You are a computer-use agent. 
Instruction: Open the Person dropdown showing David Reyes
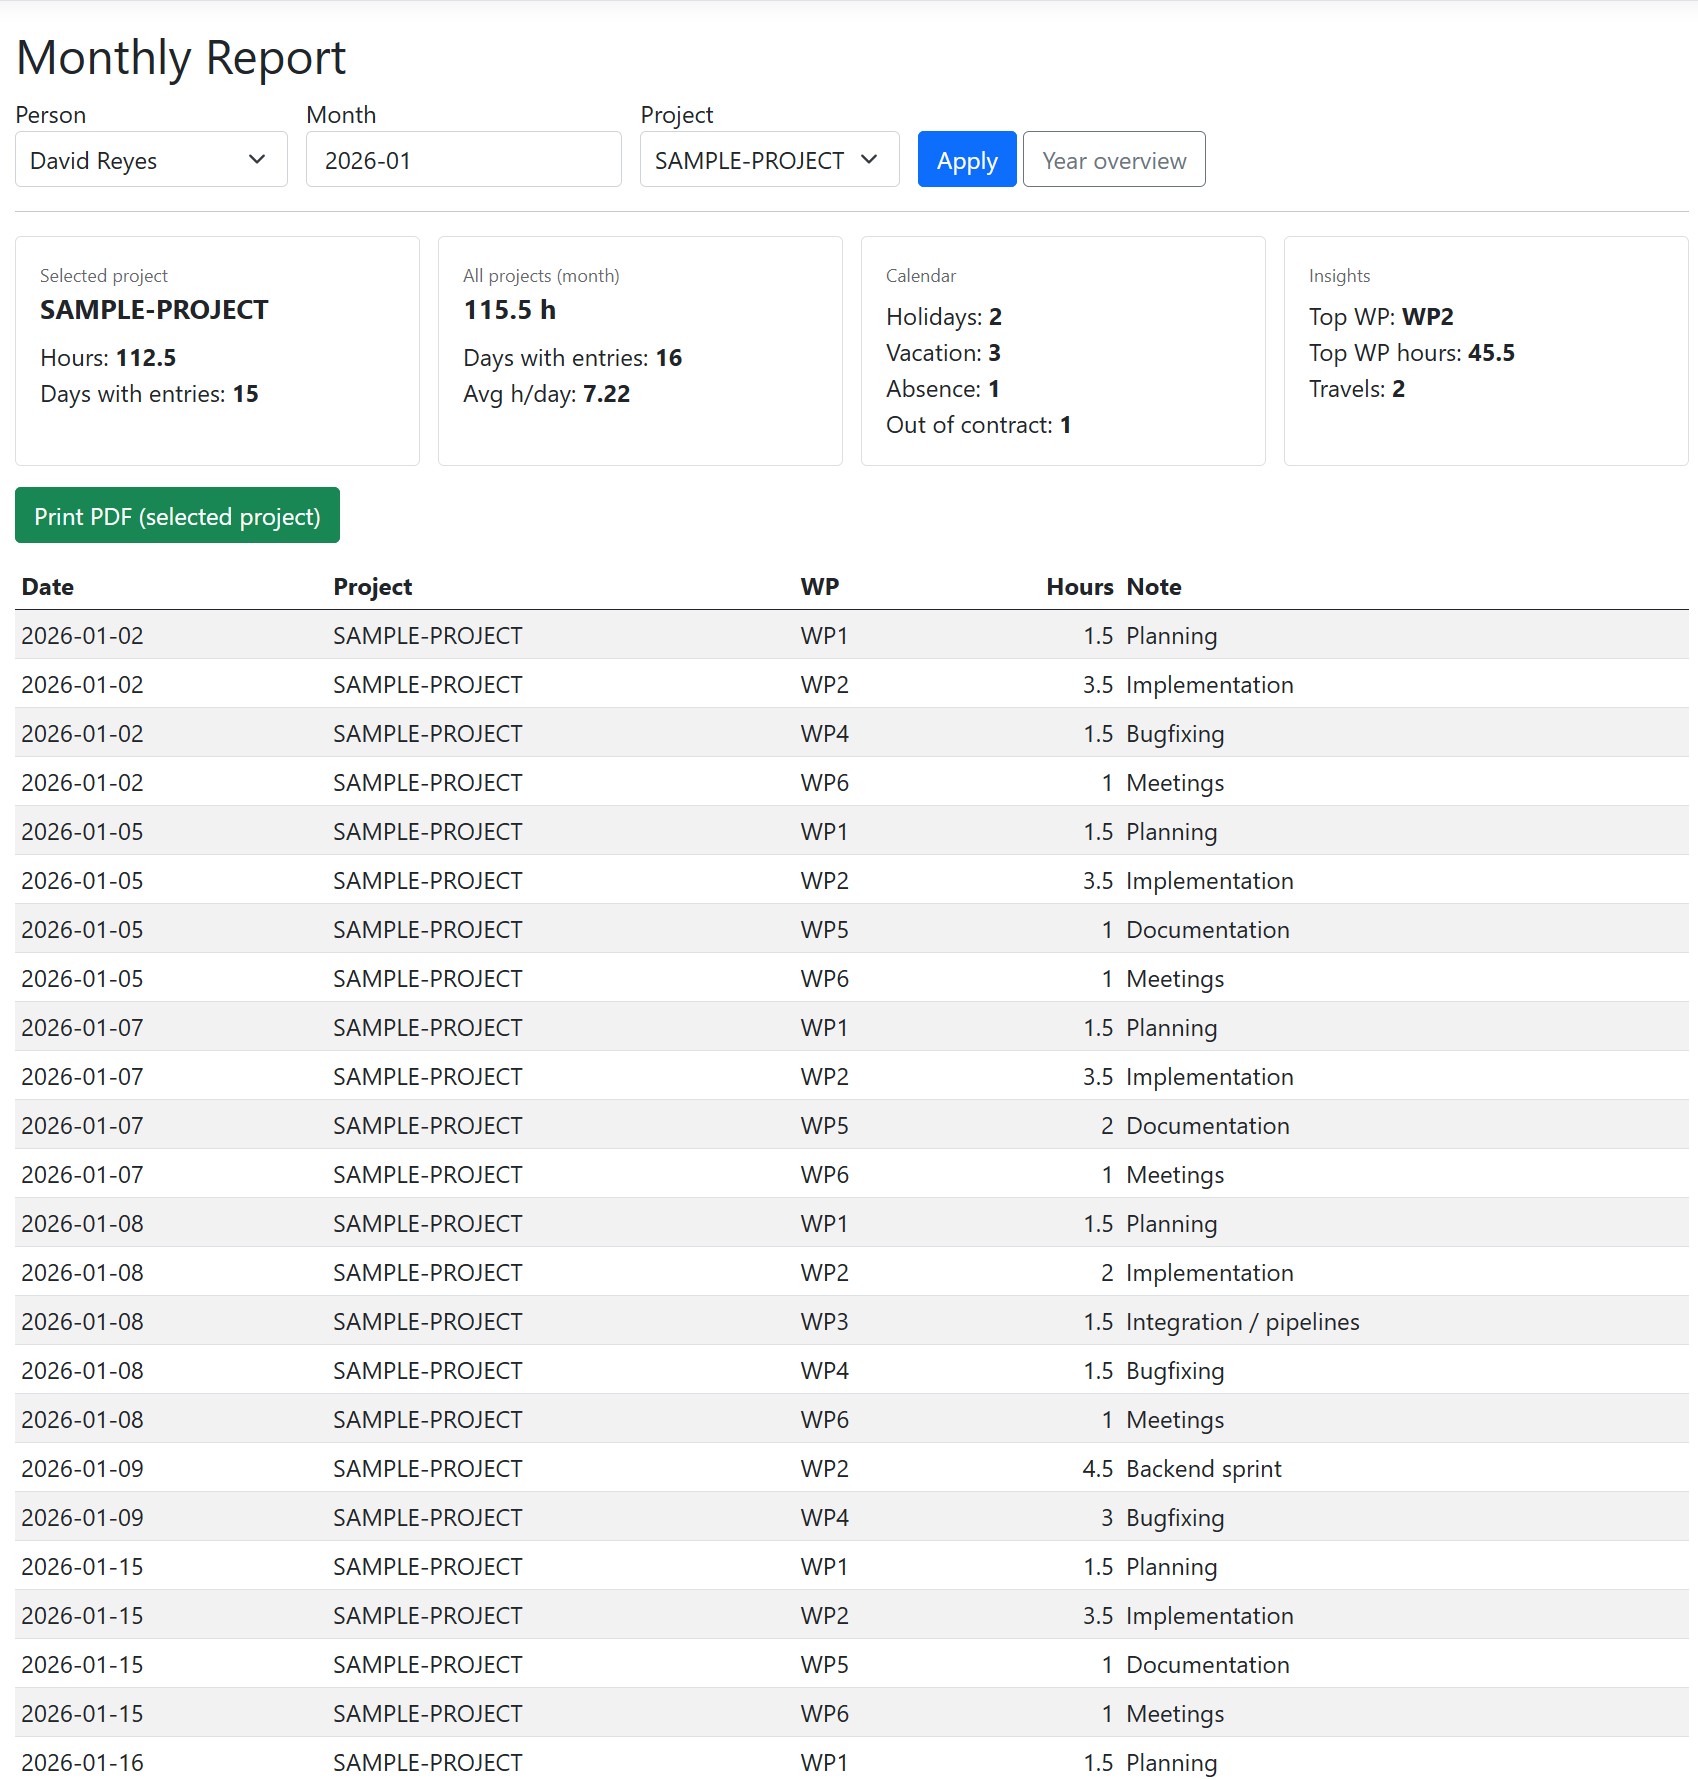151,160
